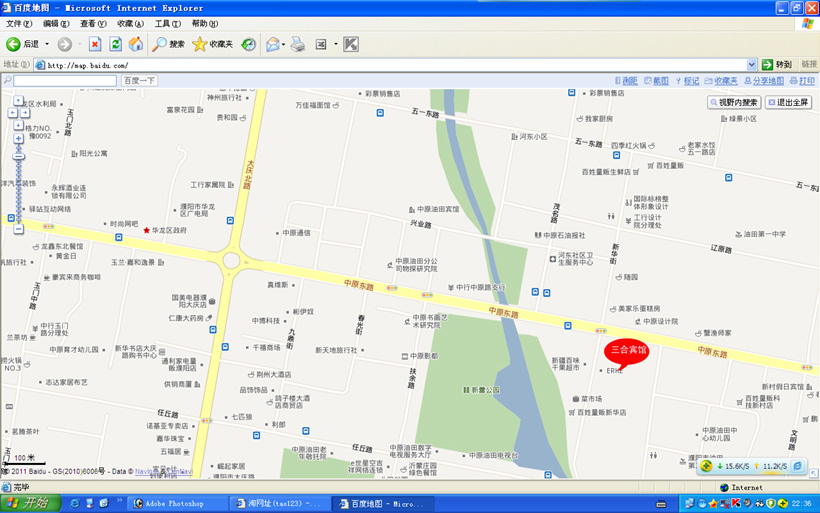Click the Forward arrow button in toolbar
This screenshot has height=513, width=820.
pyautogui.click(x=65, y=44)
